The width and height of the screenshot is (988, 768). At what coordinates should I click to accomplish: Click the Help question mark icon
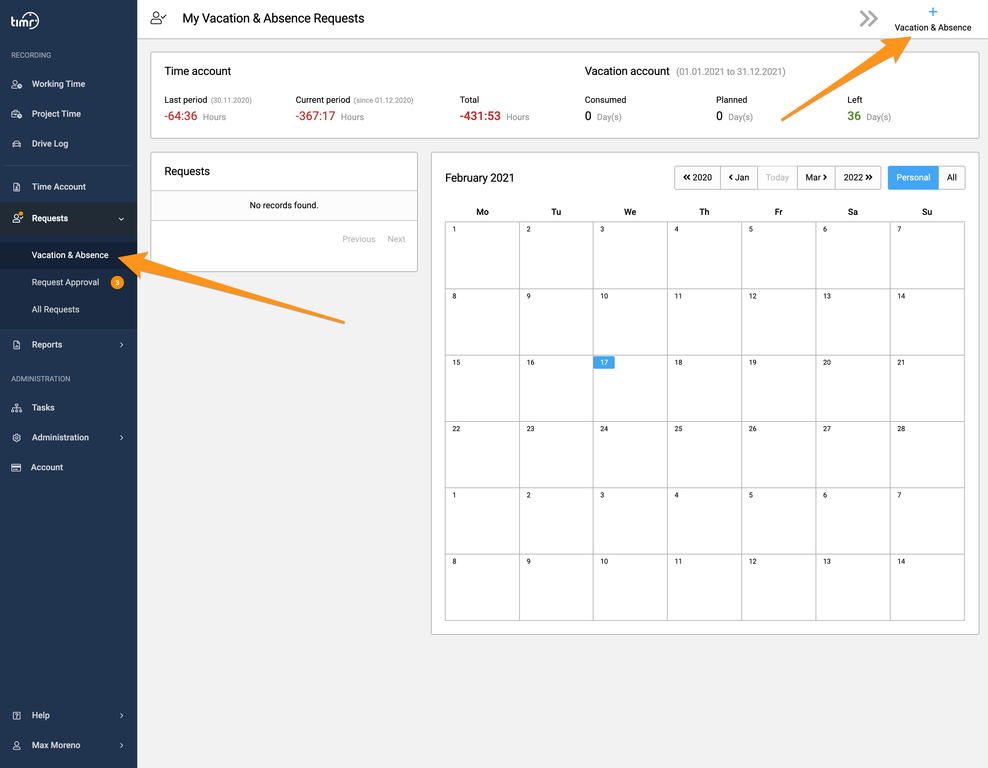(x=17, y=715)
